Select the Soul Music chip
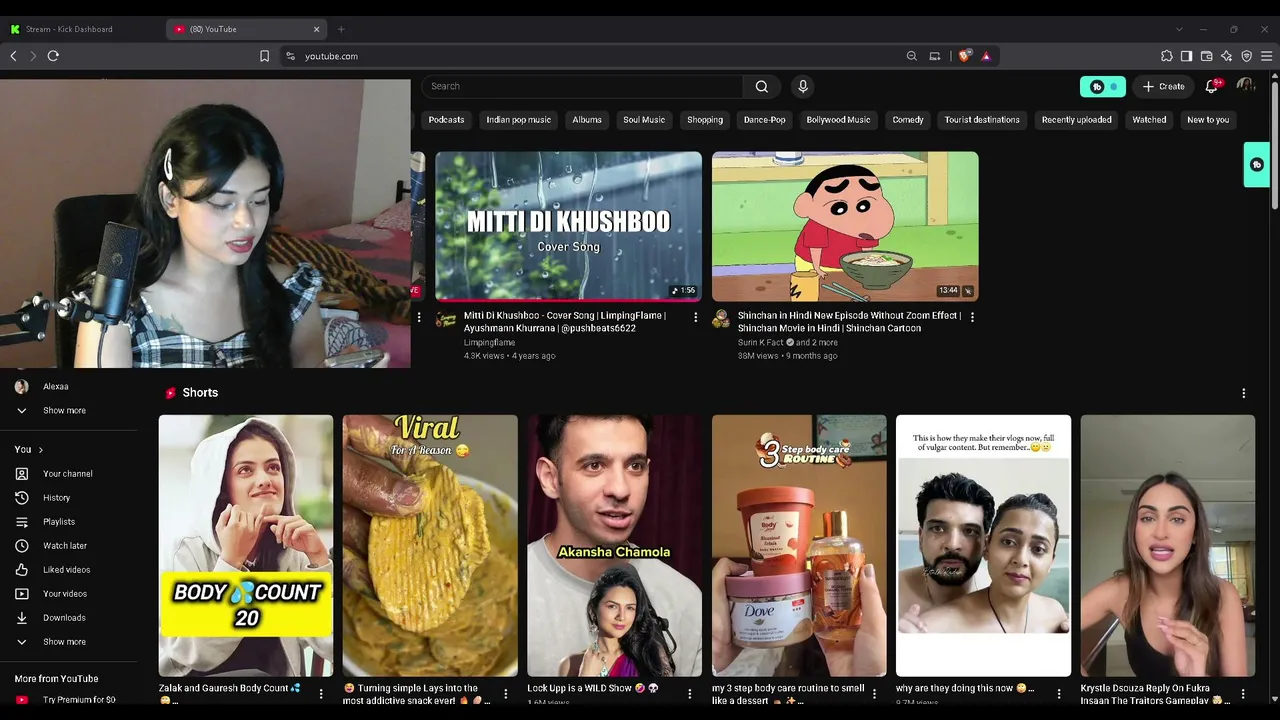 644,120
